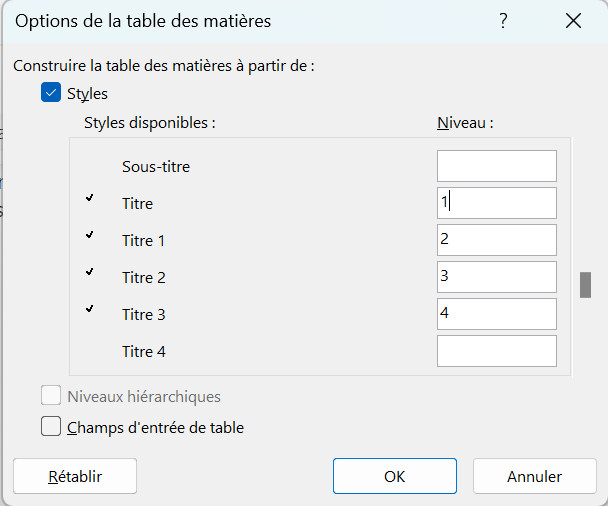
Task: Click the Titre 2 level field
Action: tap(496, 277)
